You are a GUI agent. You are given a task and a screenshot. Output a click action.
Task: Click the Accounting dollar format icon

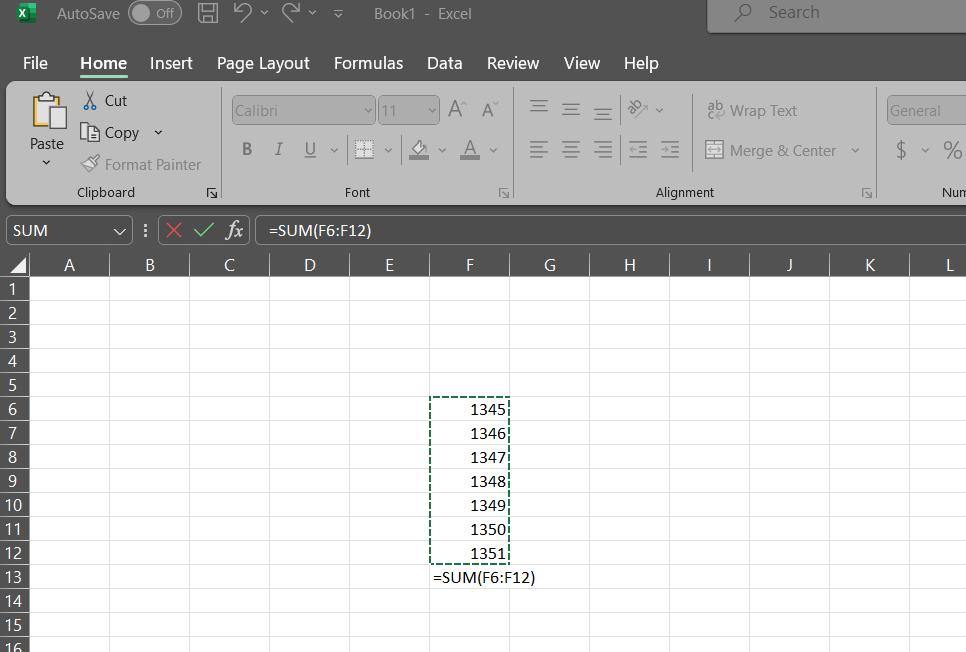coord(901,150)
